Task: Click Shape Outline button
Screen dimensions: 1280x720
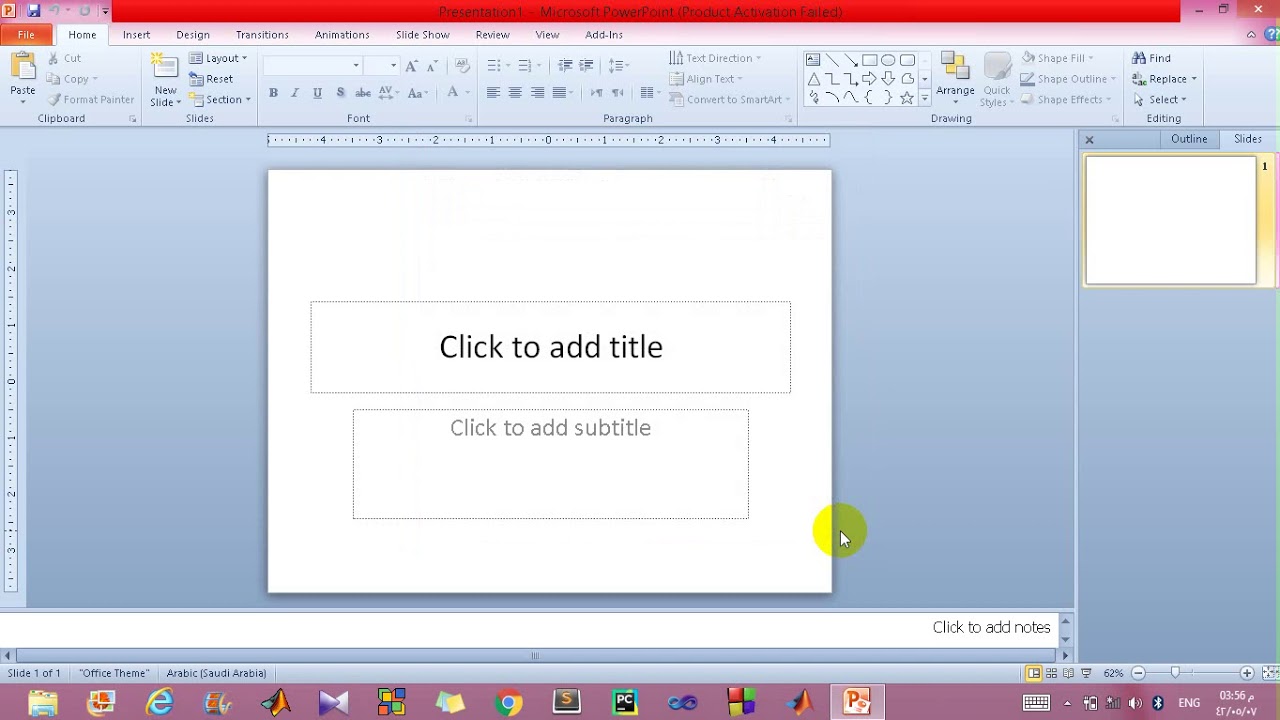Action: tap(1068, 79)
